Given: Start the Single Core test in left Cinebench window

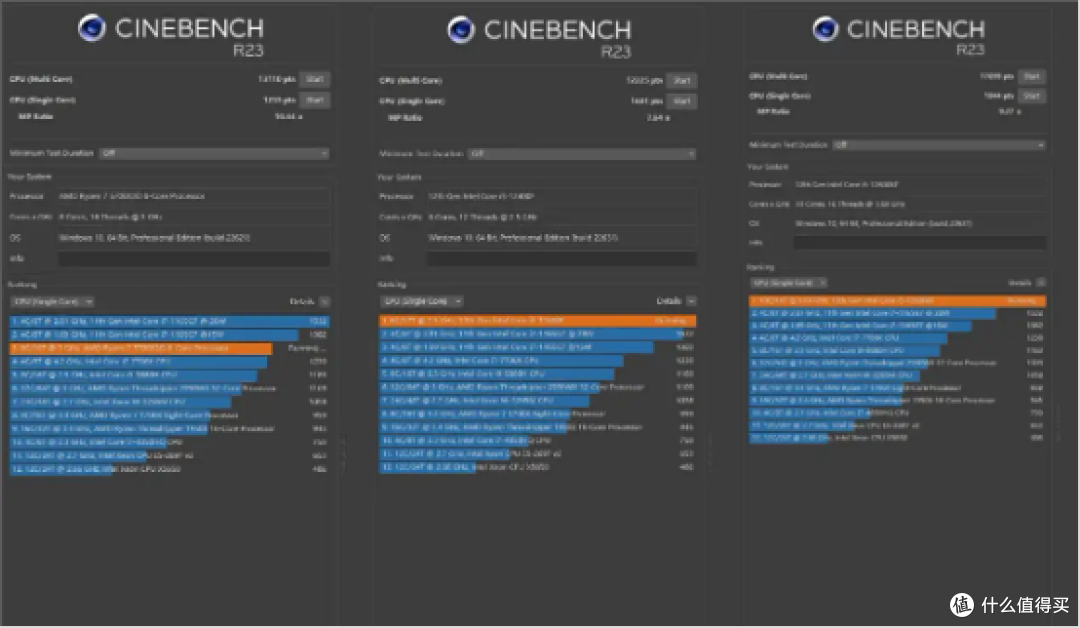Looking at the screenshot, I should point(315,100).
